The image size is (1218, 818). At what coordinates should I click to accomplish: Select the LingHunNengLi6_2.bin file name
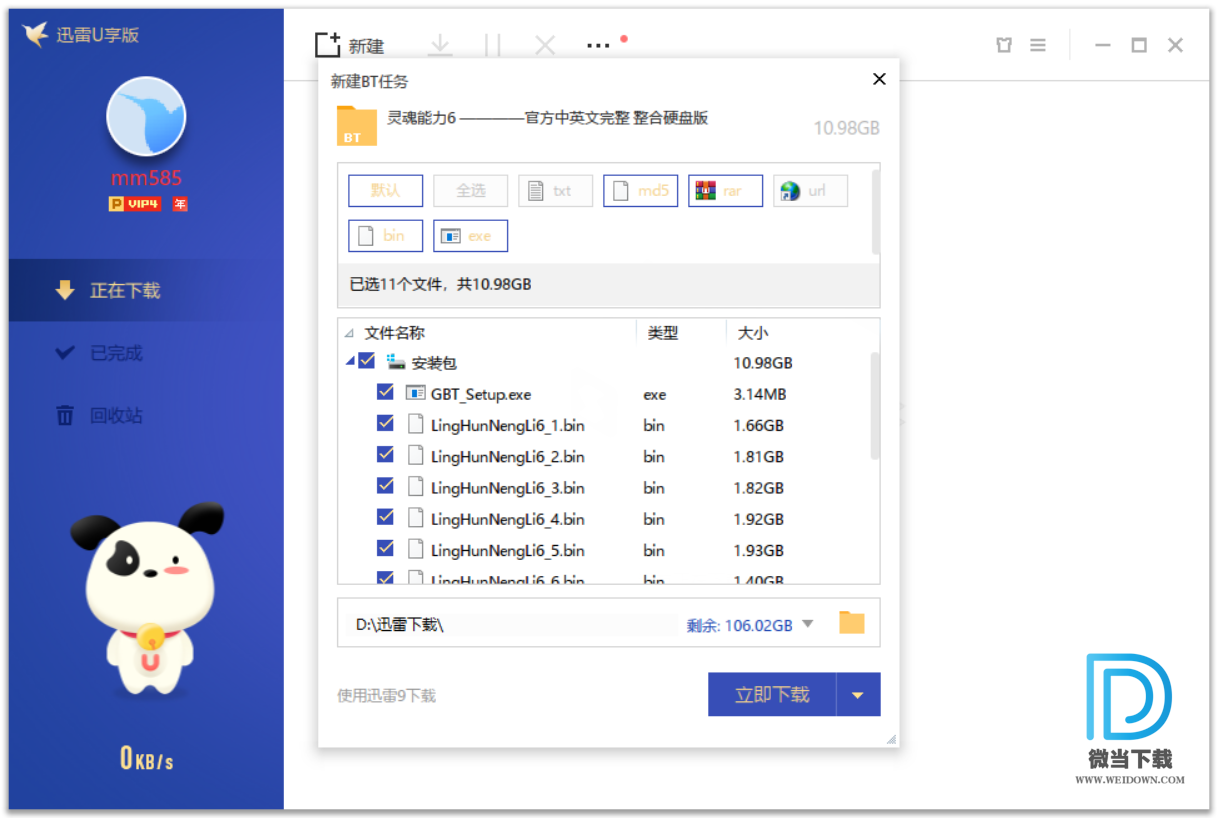tap(508, 457)
